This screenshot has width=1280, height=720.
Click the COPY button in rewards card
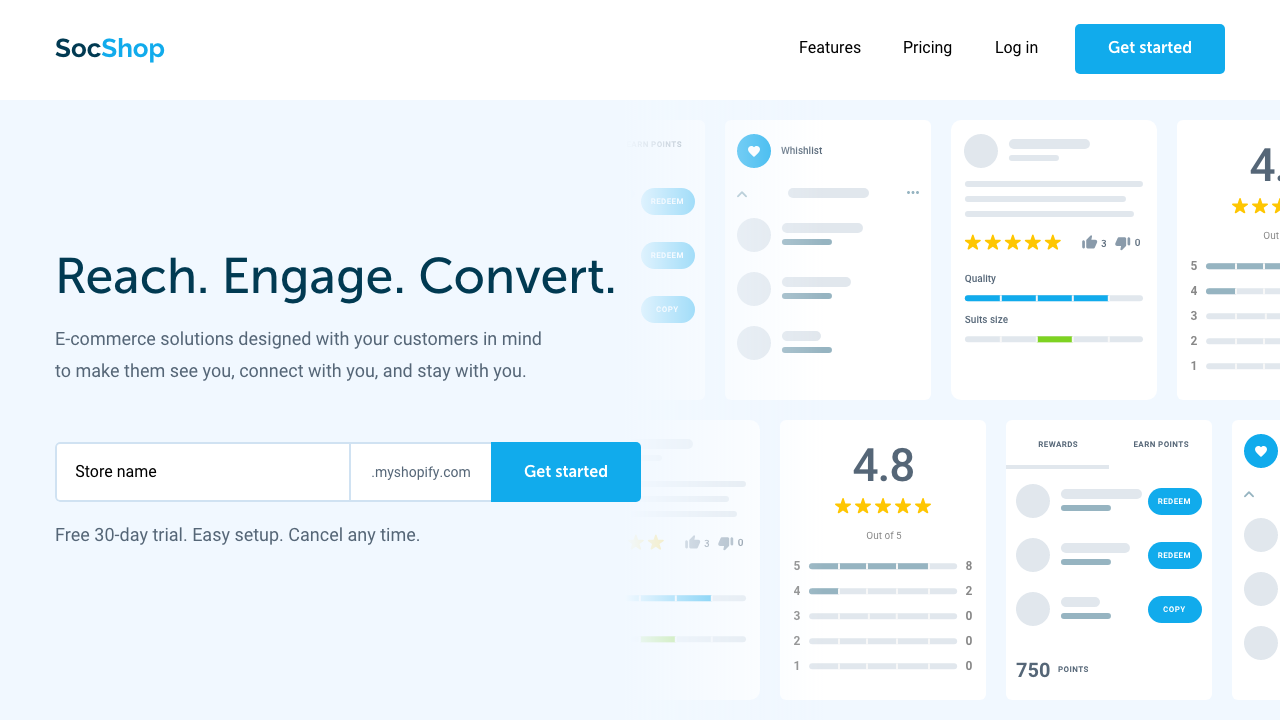point(1175,609)
